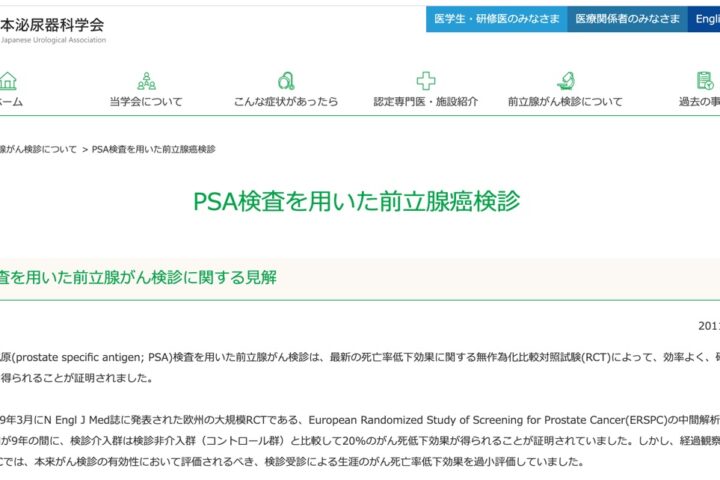Click the 日本泌尿器科学会 site logo

pyautogui.click(x=52, y=25)
